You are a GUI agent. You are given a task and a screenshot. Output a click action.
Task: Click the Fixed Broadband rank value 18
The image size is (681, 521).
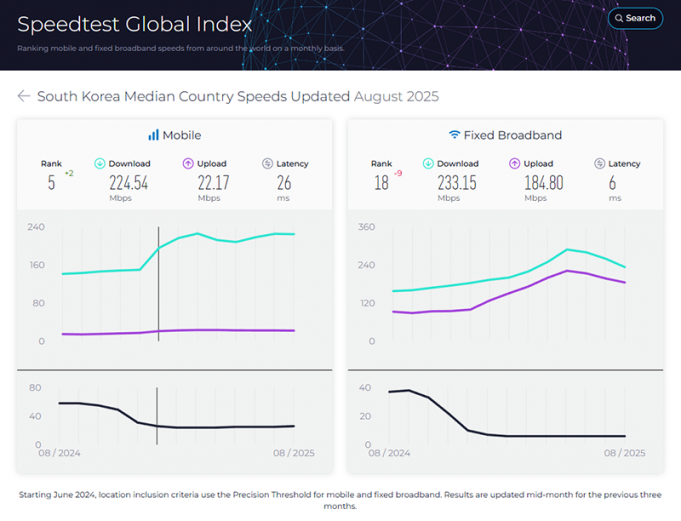[x=380, y=182]
